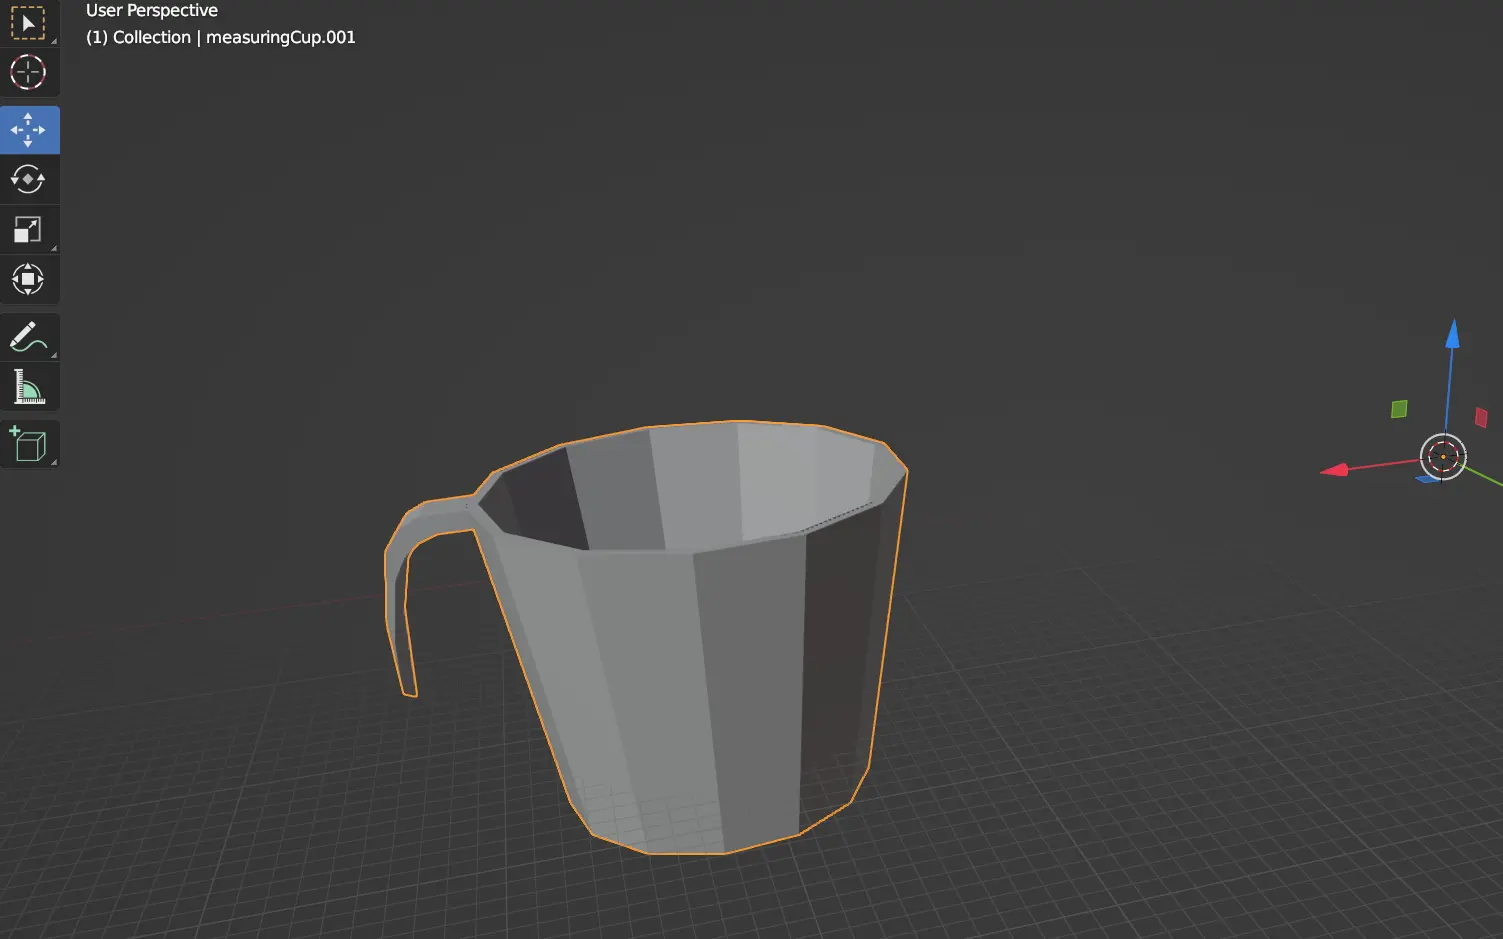Click the green plane handle on the gizmo
The image size is (1503, 939).
click(1398, 408)
